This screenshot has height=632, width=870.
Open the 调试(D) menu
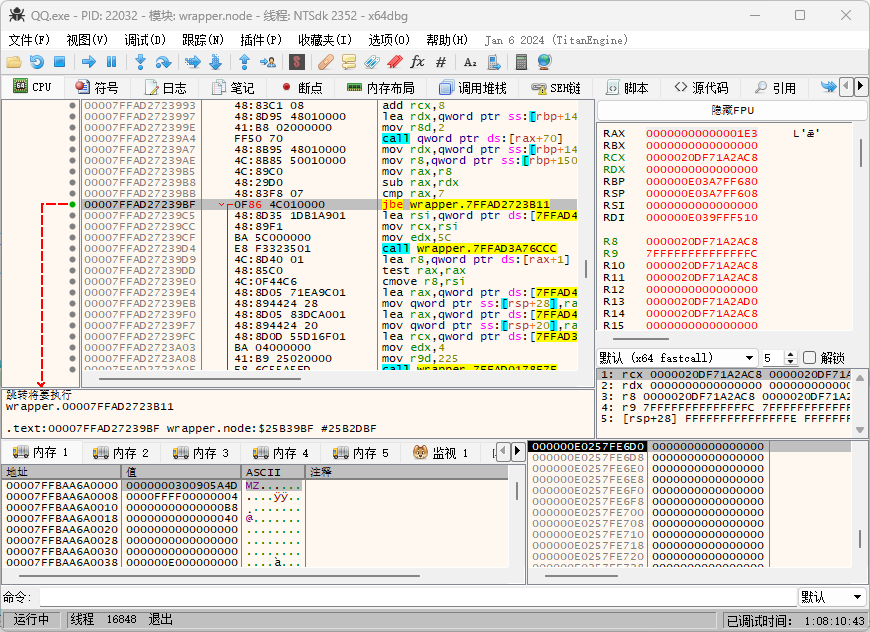(145, 40)
